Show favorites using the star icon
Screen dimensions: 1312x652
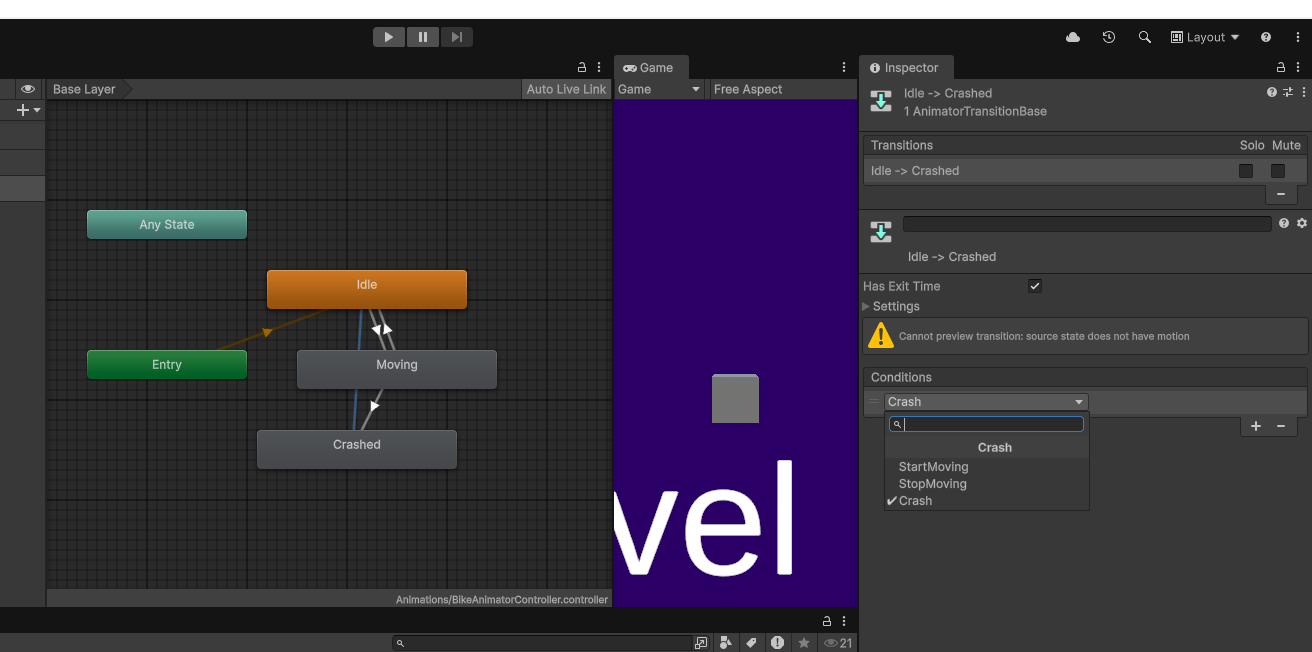tap(804, 642)
